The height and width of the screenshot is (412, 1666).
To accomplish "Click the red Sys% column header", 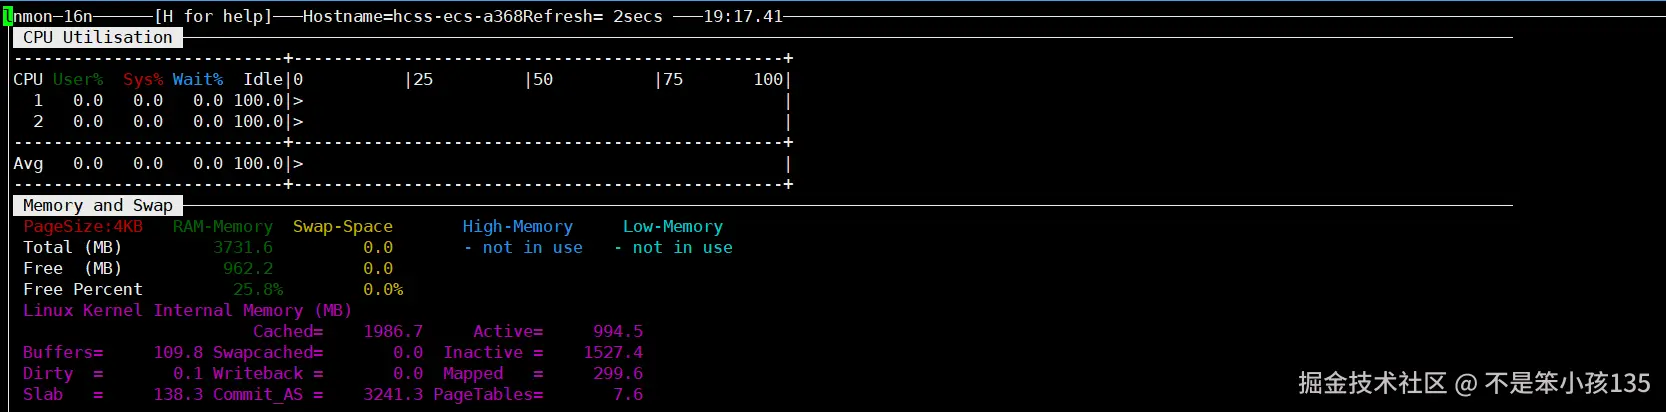I will coord(143,79).
